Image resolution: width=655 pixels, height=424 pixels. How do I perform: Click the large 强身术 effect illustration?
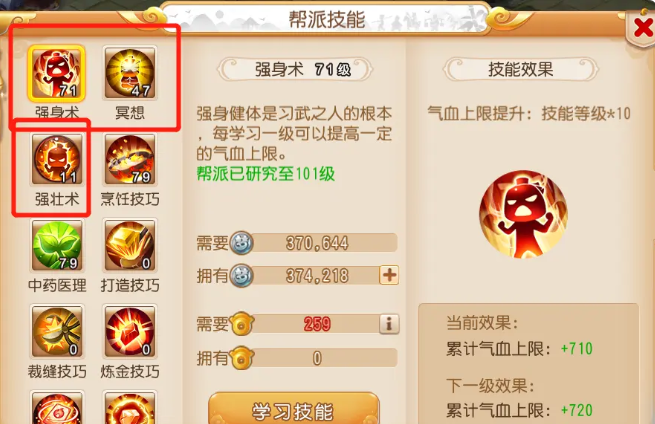coord(523,214)
